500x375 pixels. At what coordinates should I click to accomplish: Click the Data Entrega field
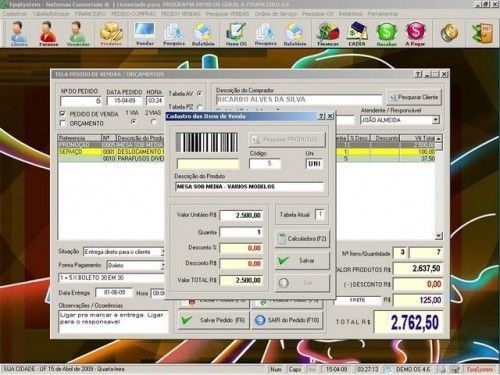point(114,293)
